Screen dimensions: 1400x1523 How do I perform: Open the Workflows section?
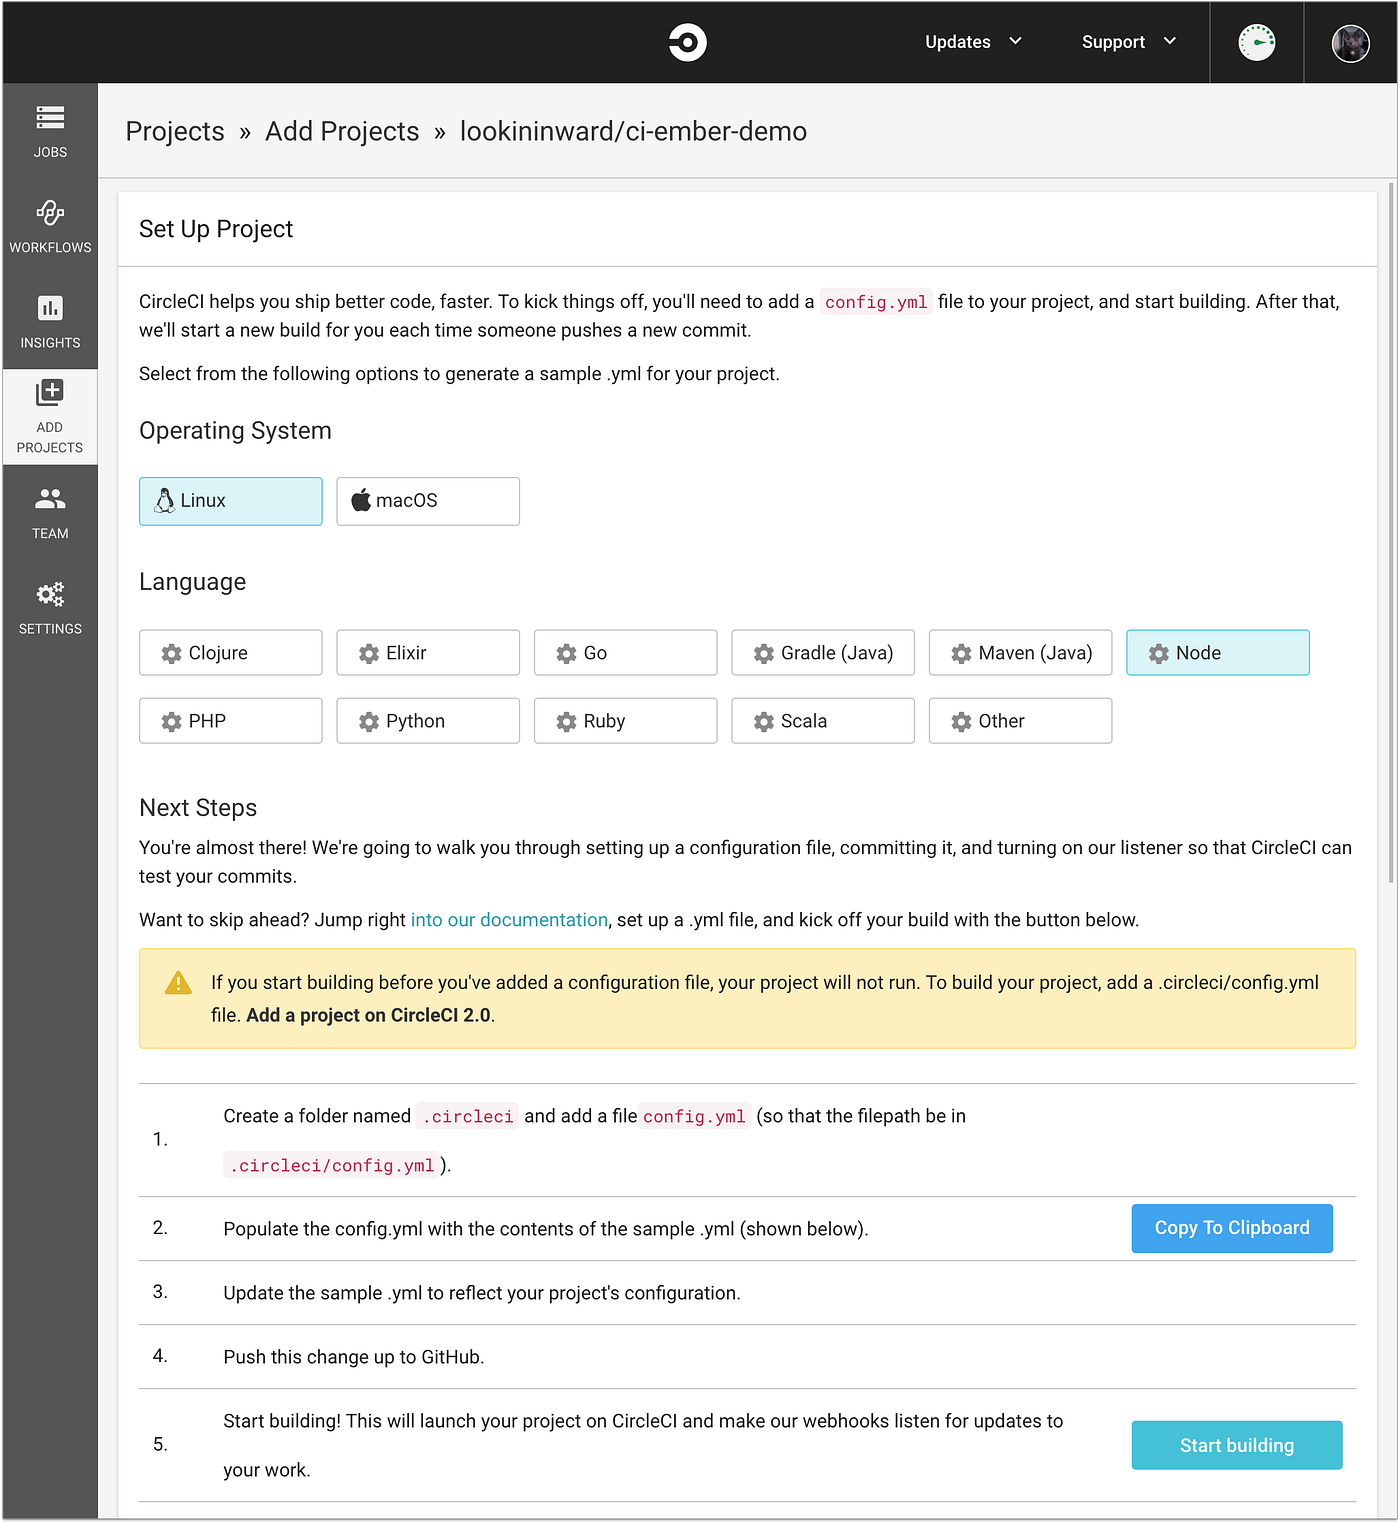pyautogui.click(x=50, y=224)
